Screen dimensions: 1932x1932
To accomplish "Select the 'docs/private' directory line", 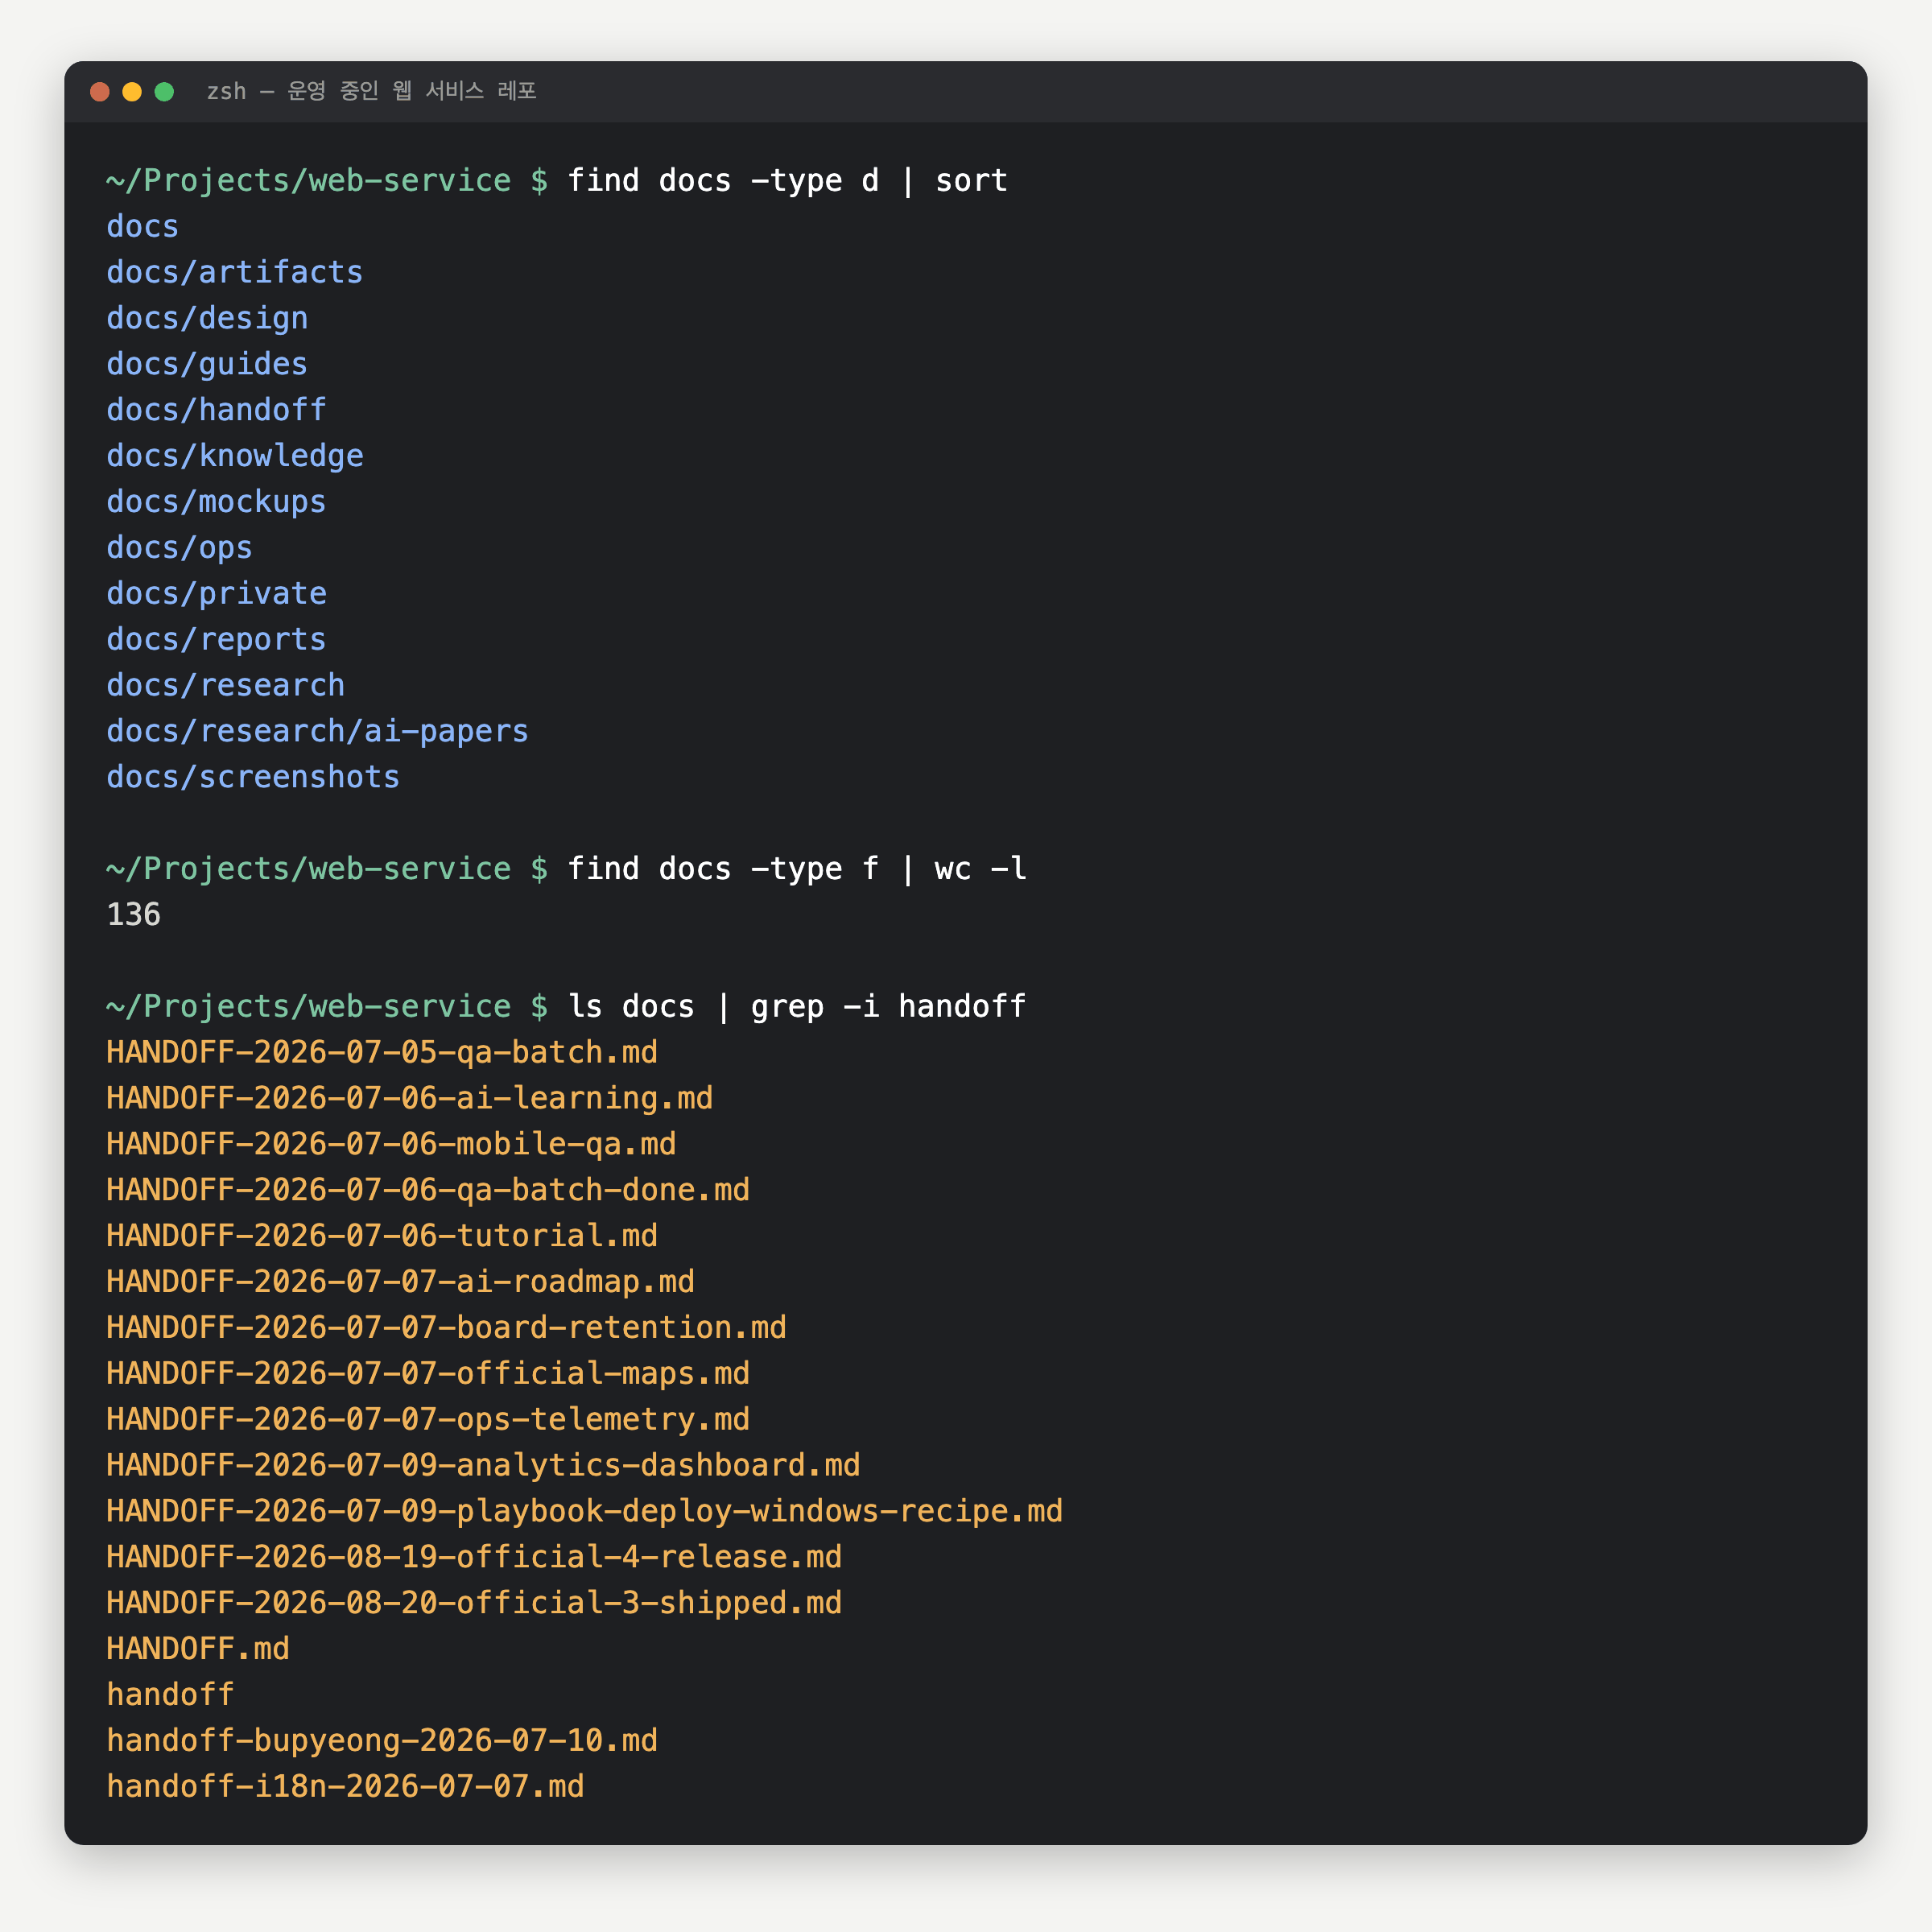I will (216, 594).
